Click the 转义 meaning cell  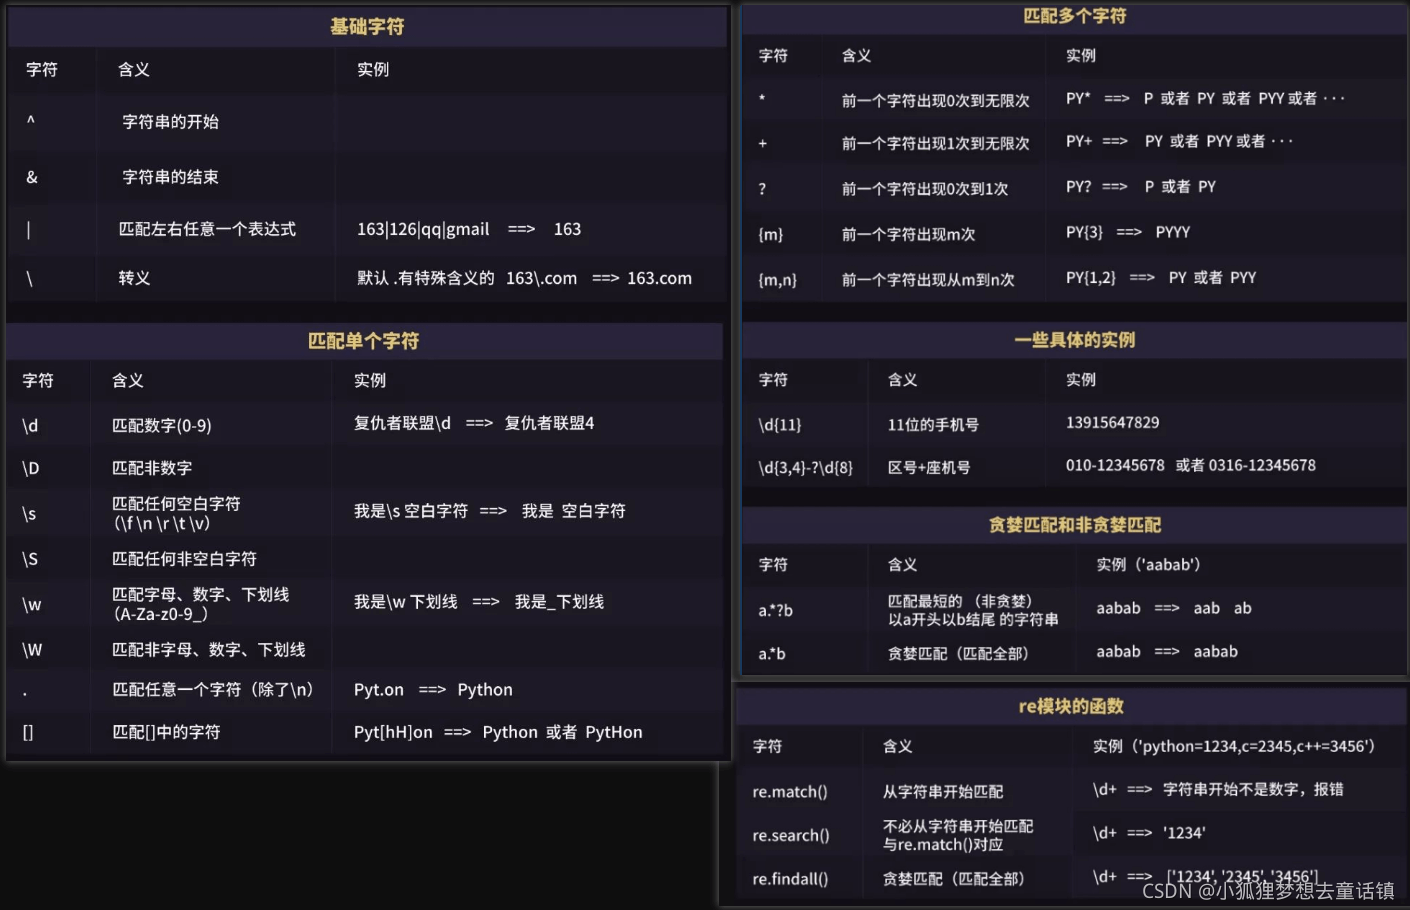coord(134,278)
